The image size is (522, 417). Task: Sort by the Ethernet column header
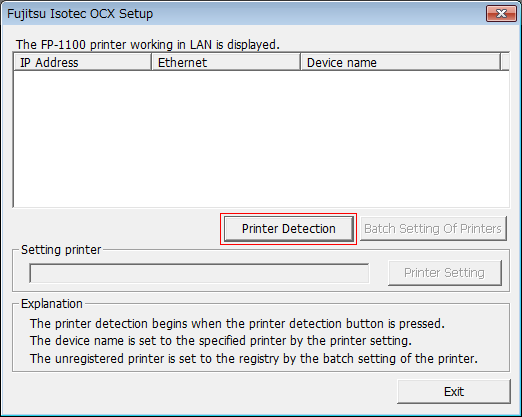[226, 62]
